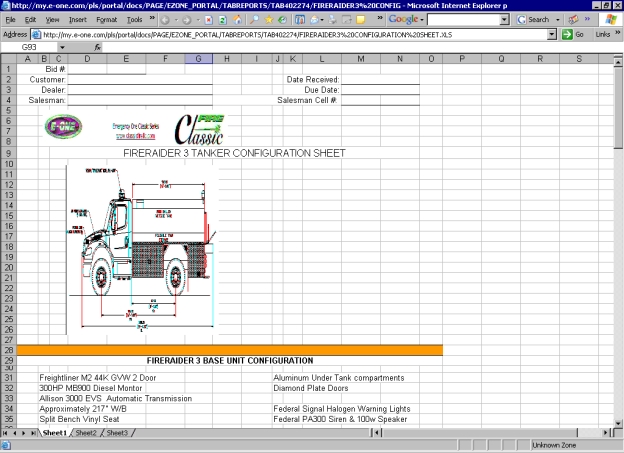The width and height of the screenshot is (624, 453).
Task: Open the Search magnifier icon
Action: [254, 20]
